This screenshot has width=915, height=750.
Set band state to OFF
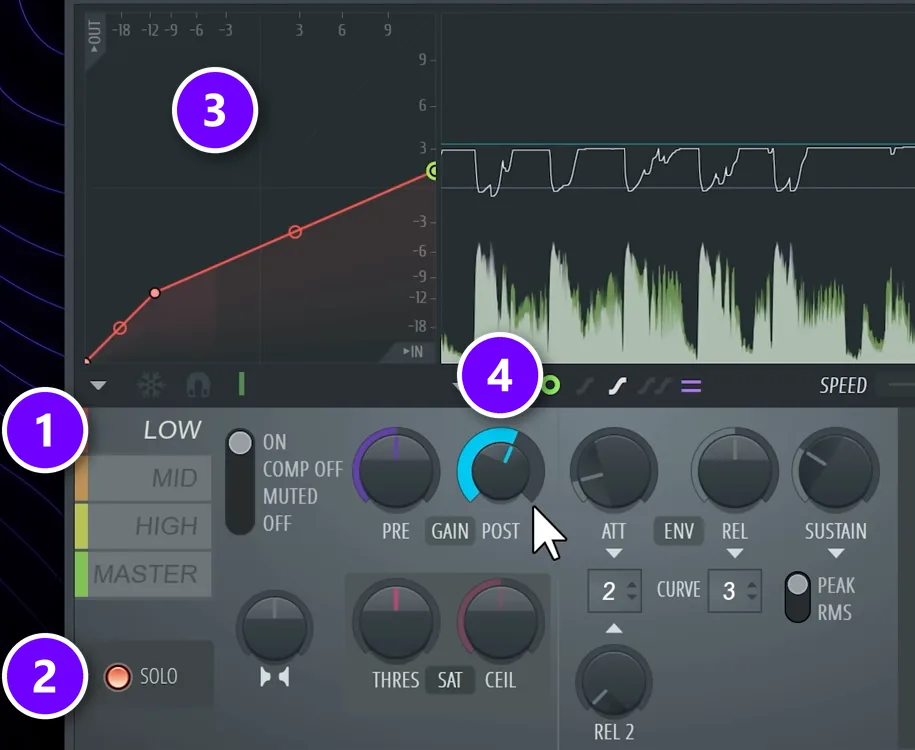[277, 524]
